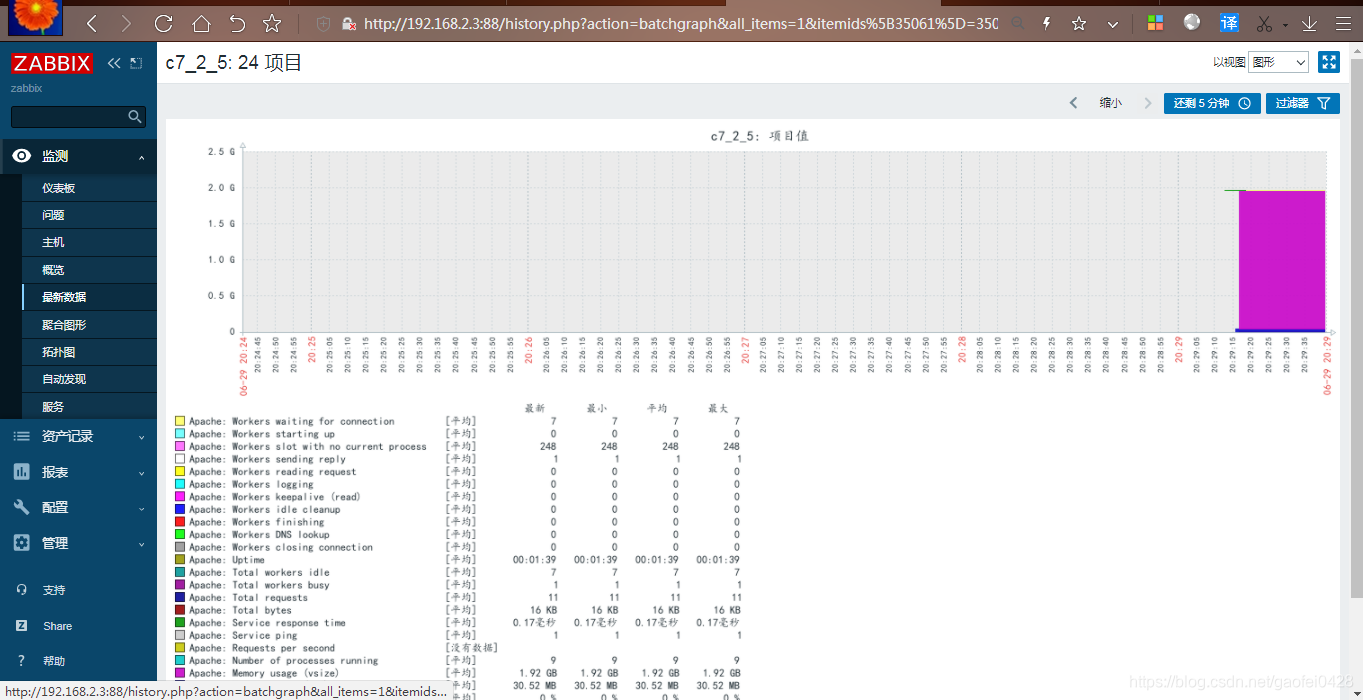Open 服务 Services menu item
Image resolution: width=1363 pixels, height=700 pixels.
(89, 407)
